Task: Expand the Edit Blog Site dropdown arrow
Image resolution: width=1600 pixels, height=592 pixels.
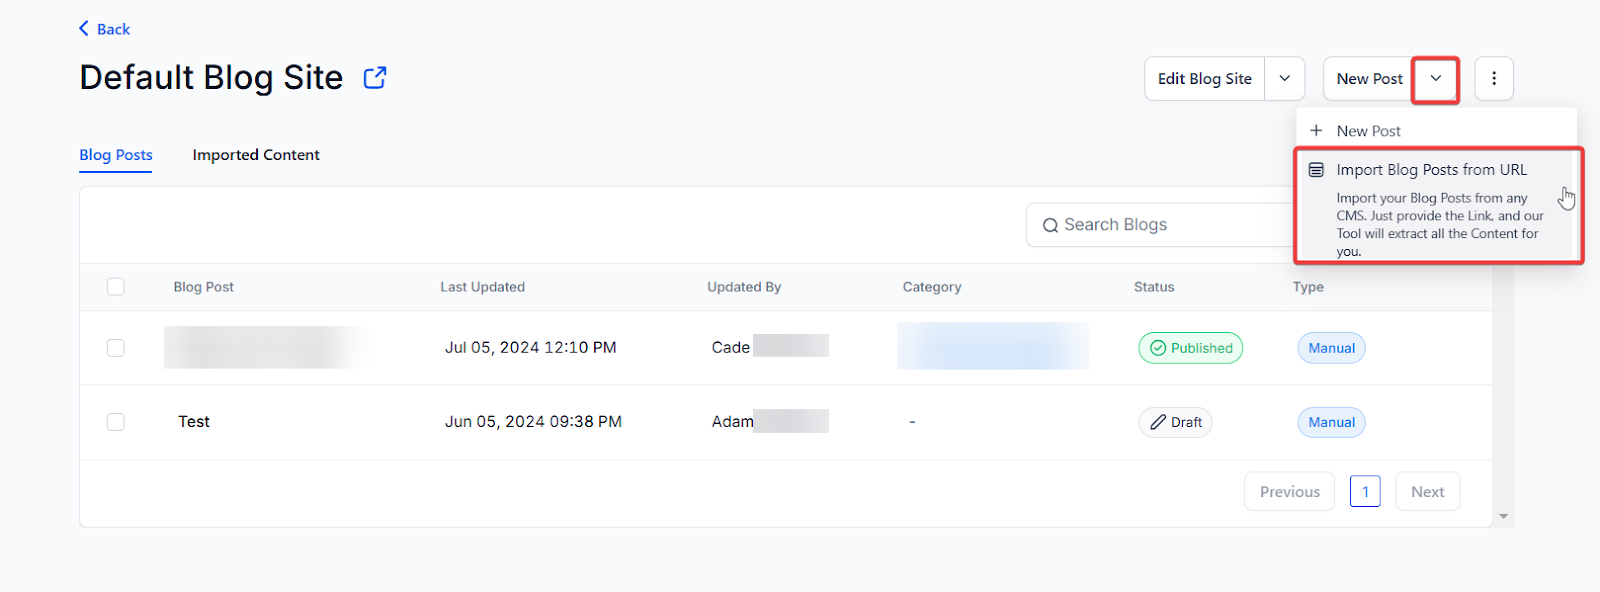Action: pyautogui.click(x=1285, y=79)
